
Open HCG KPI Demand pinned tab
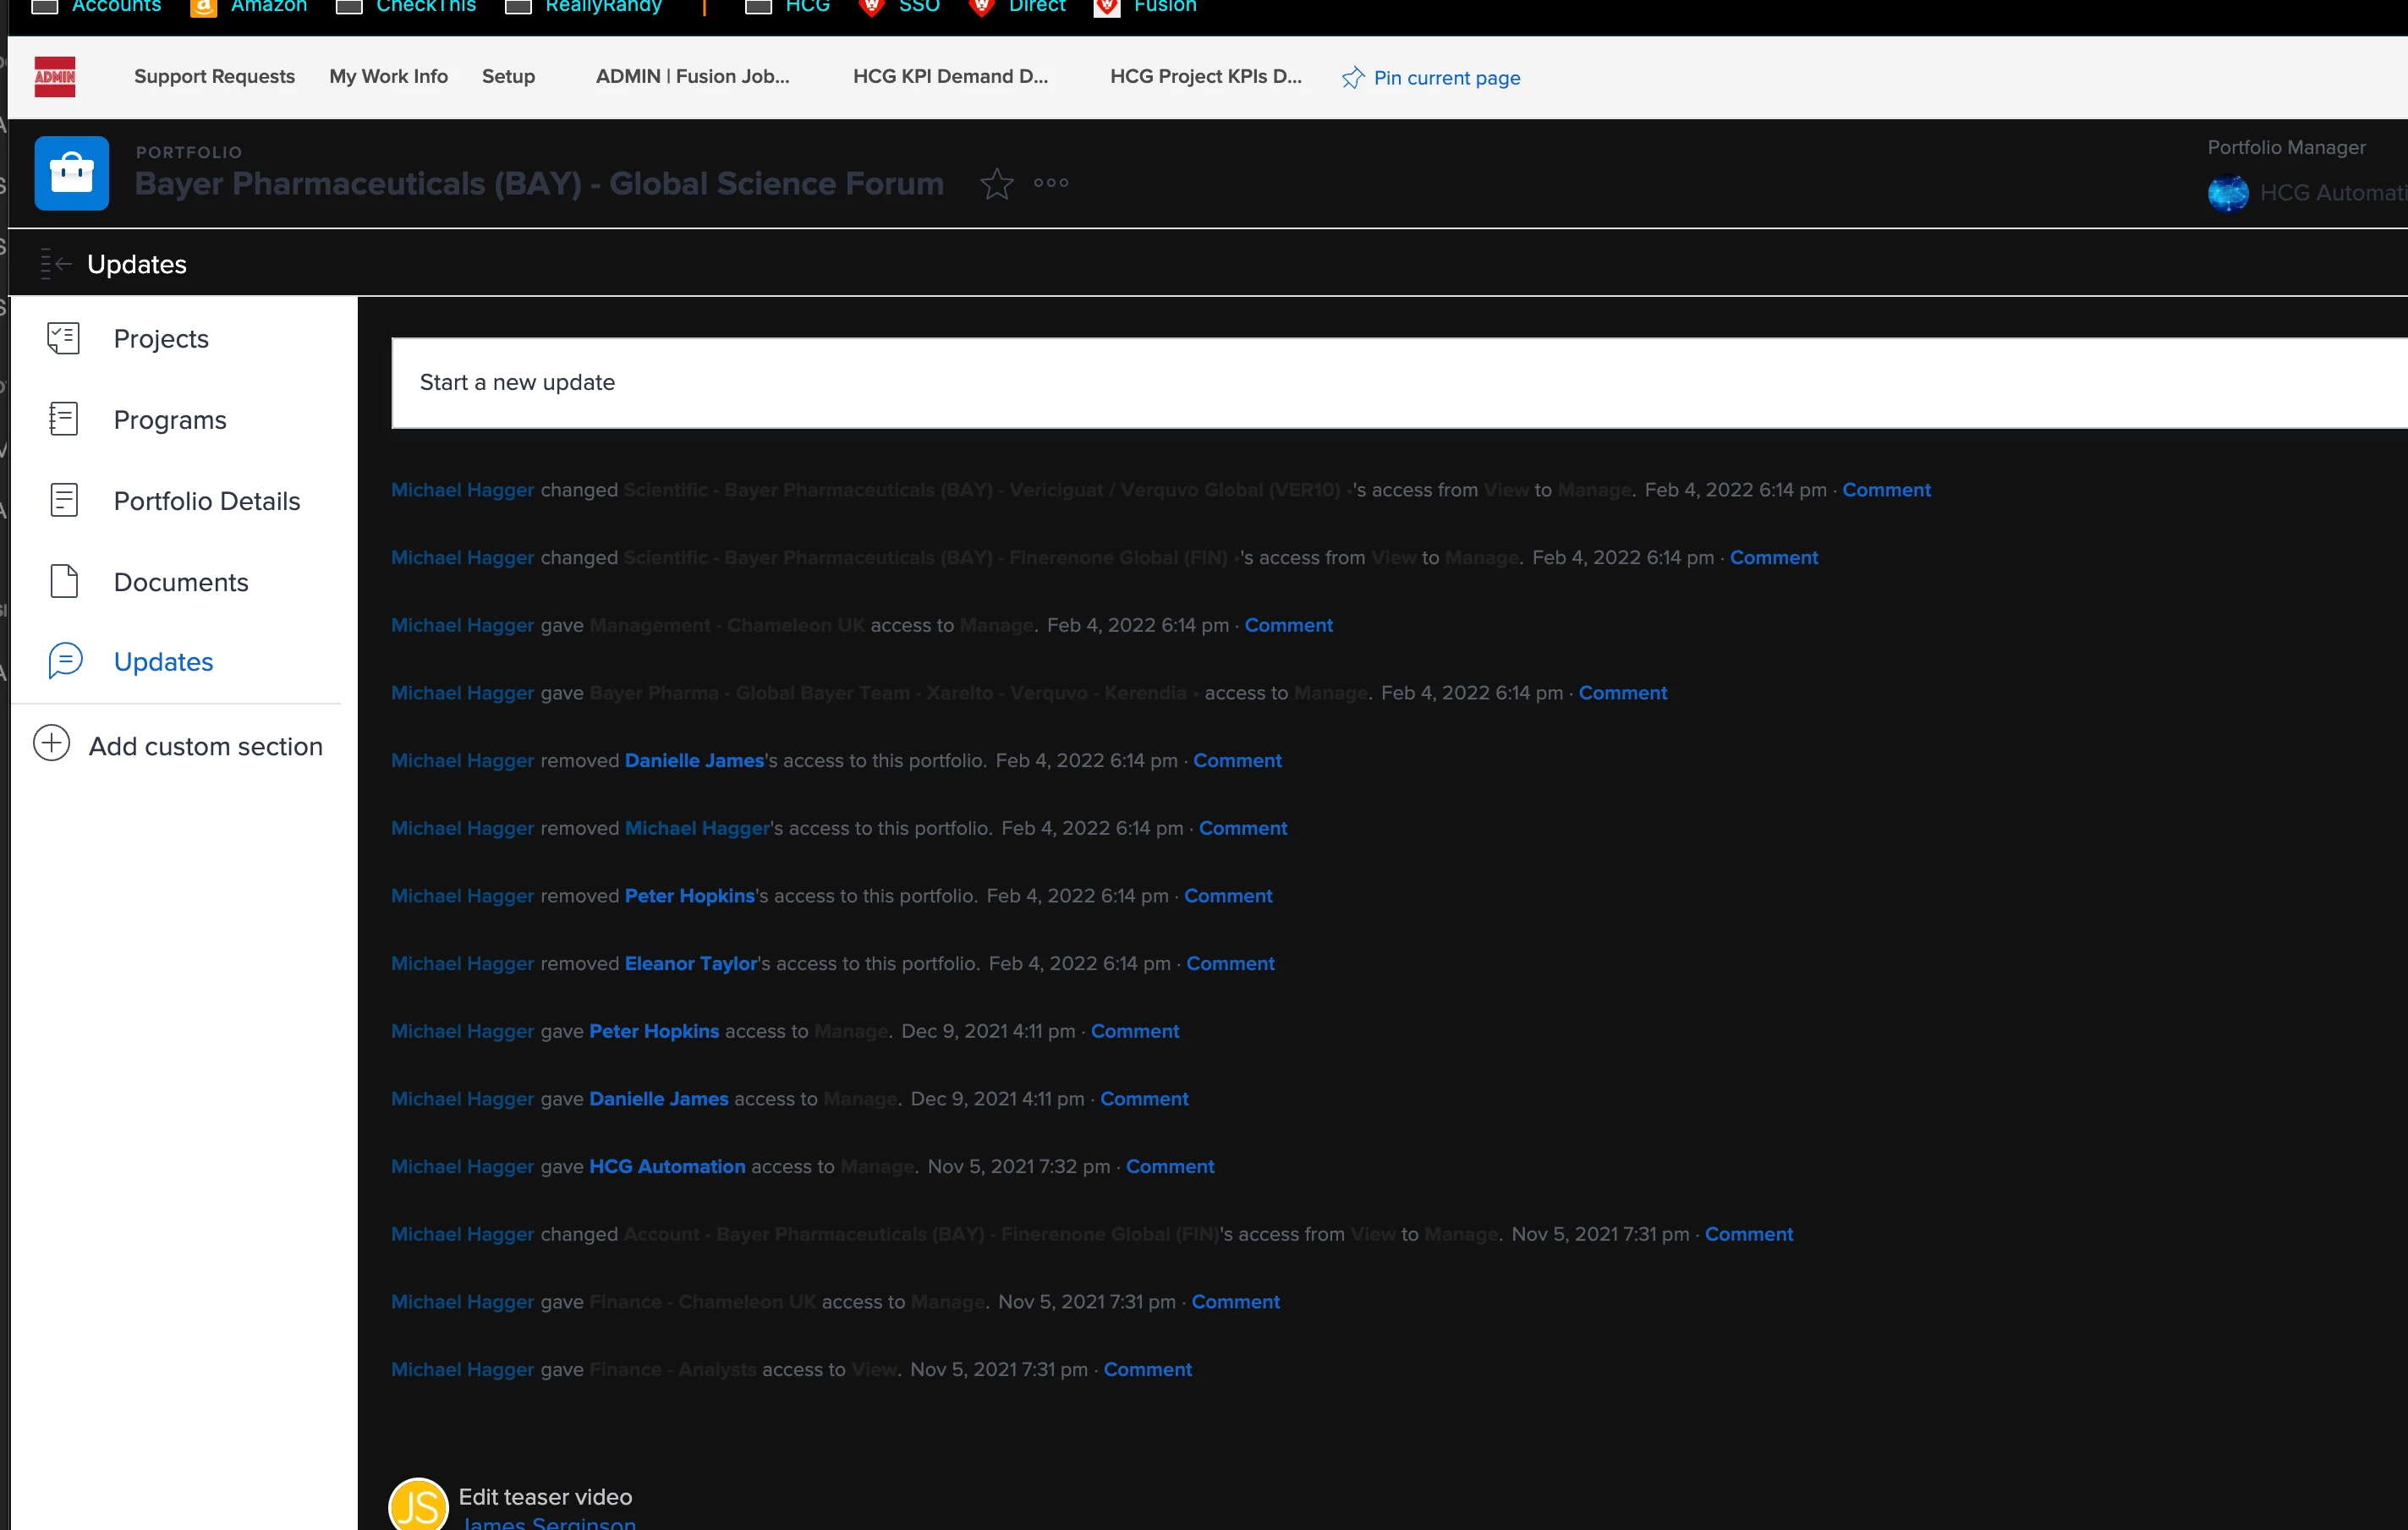coord(949,77)
